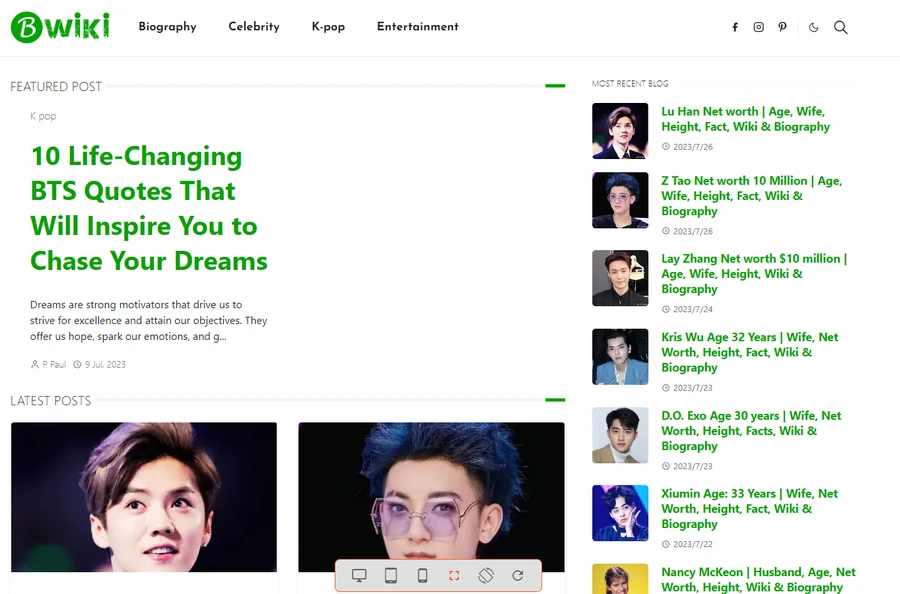
Task: Click the Kris Wu article thumbnail
Action: coord(620,356)
